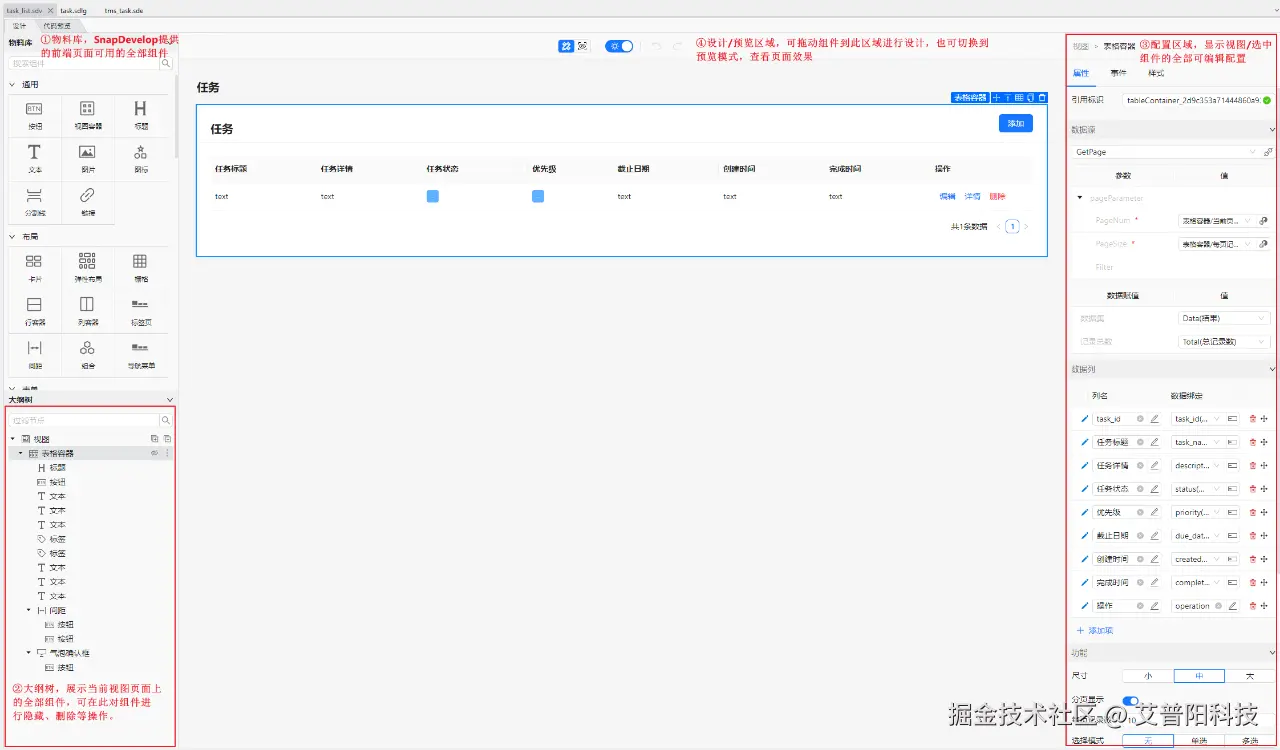Collapse the 数据源 section in config panel
This screenshot has height=750, width=1280.
click(1272, 130)
